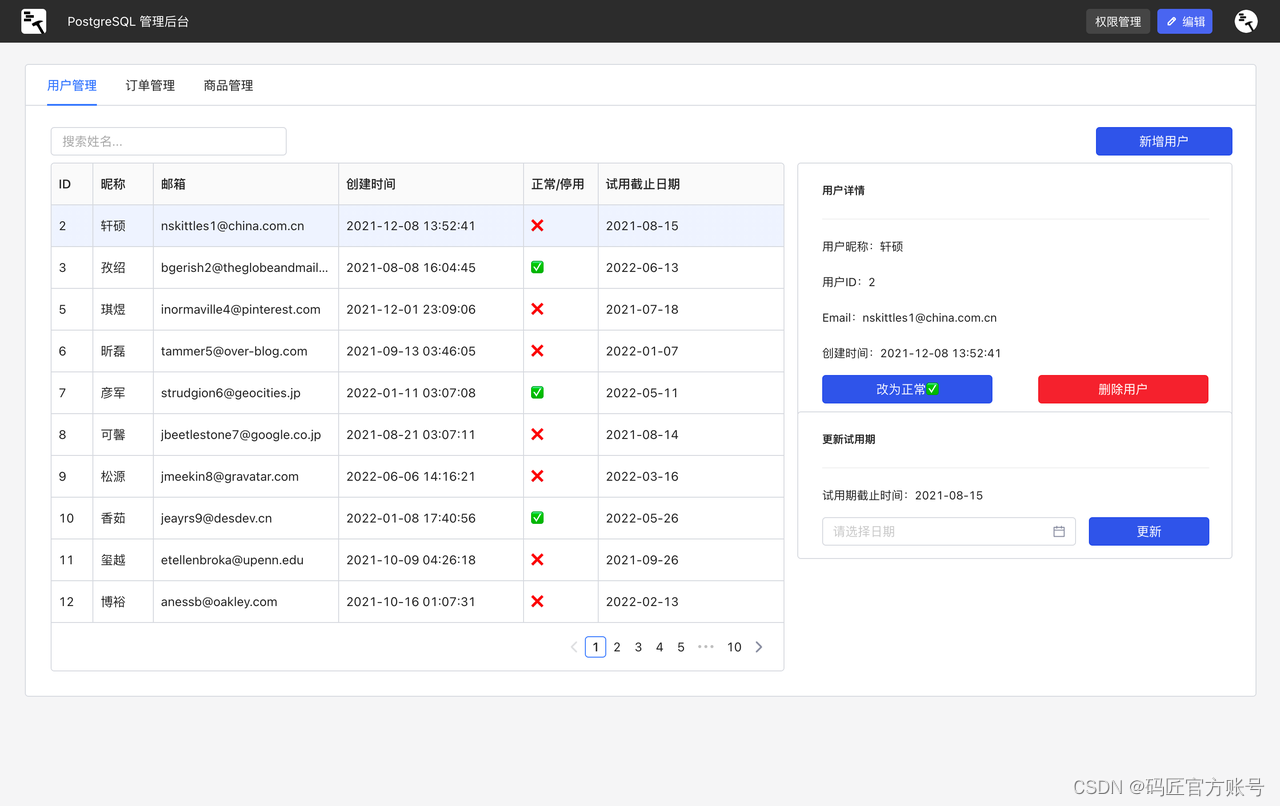The width and height of the screenshot is (1280, 806).
Task: Switch to the 商品管理 tab
Action: (228, 85)
